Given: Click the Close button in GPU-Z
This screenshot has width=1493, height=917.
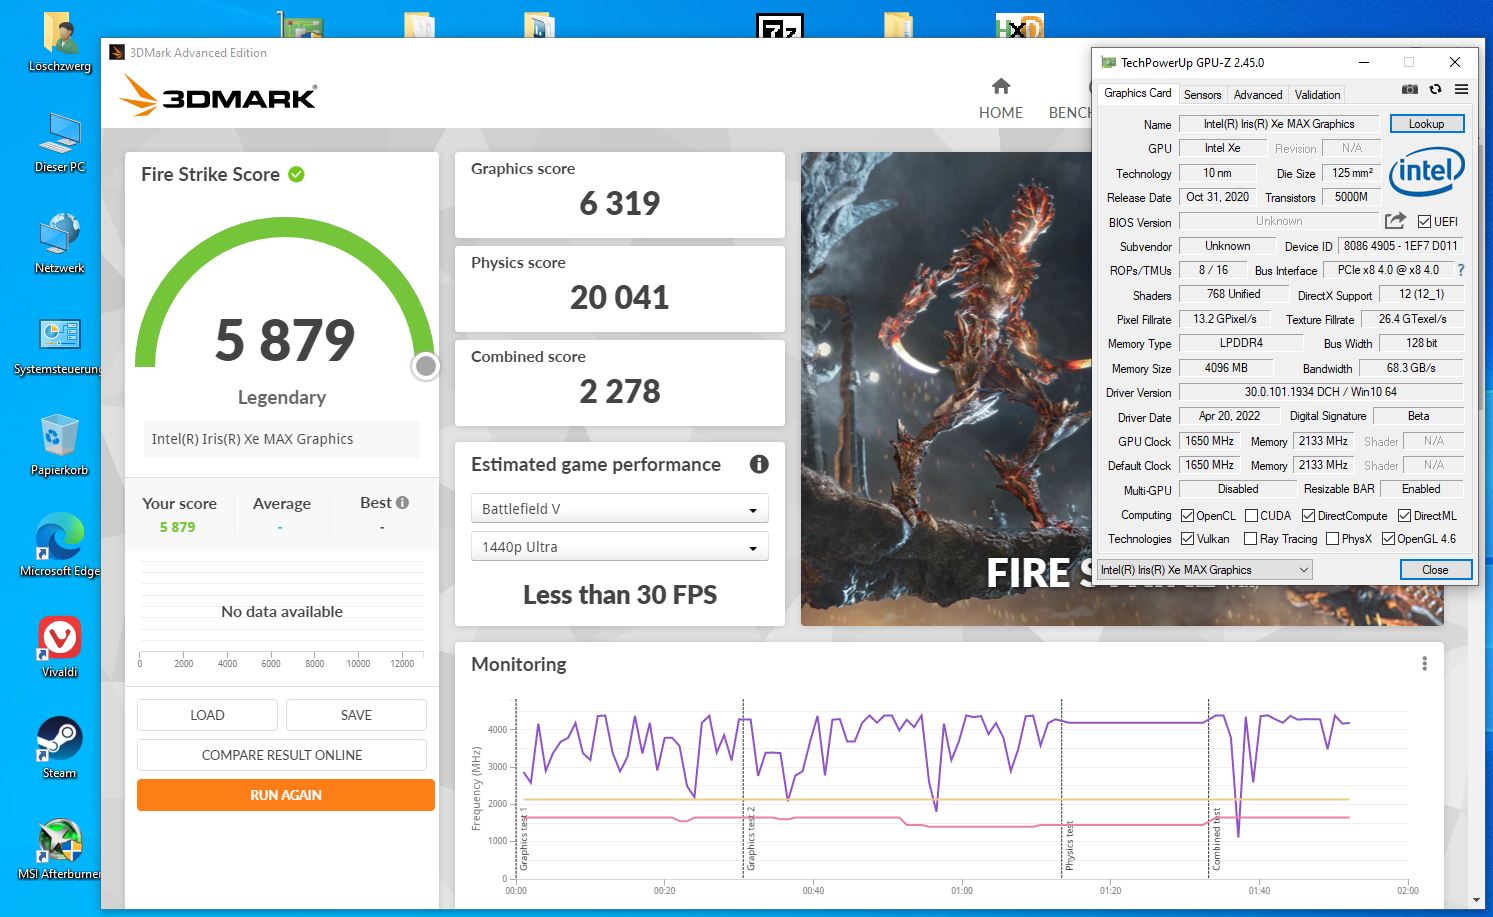Looking at the screenshot, I should coord(1435,569).
